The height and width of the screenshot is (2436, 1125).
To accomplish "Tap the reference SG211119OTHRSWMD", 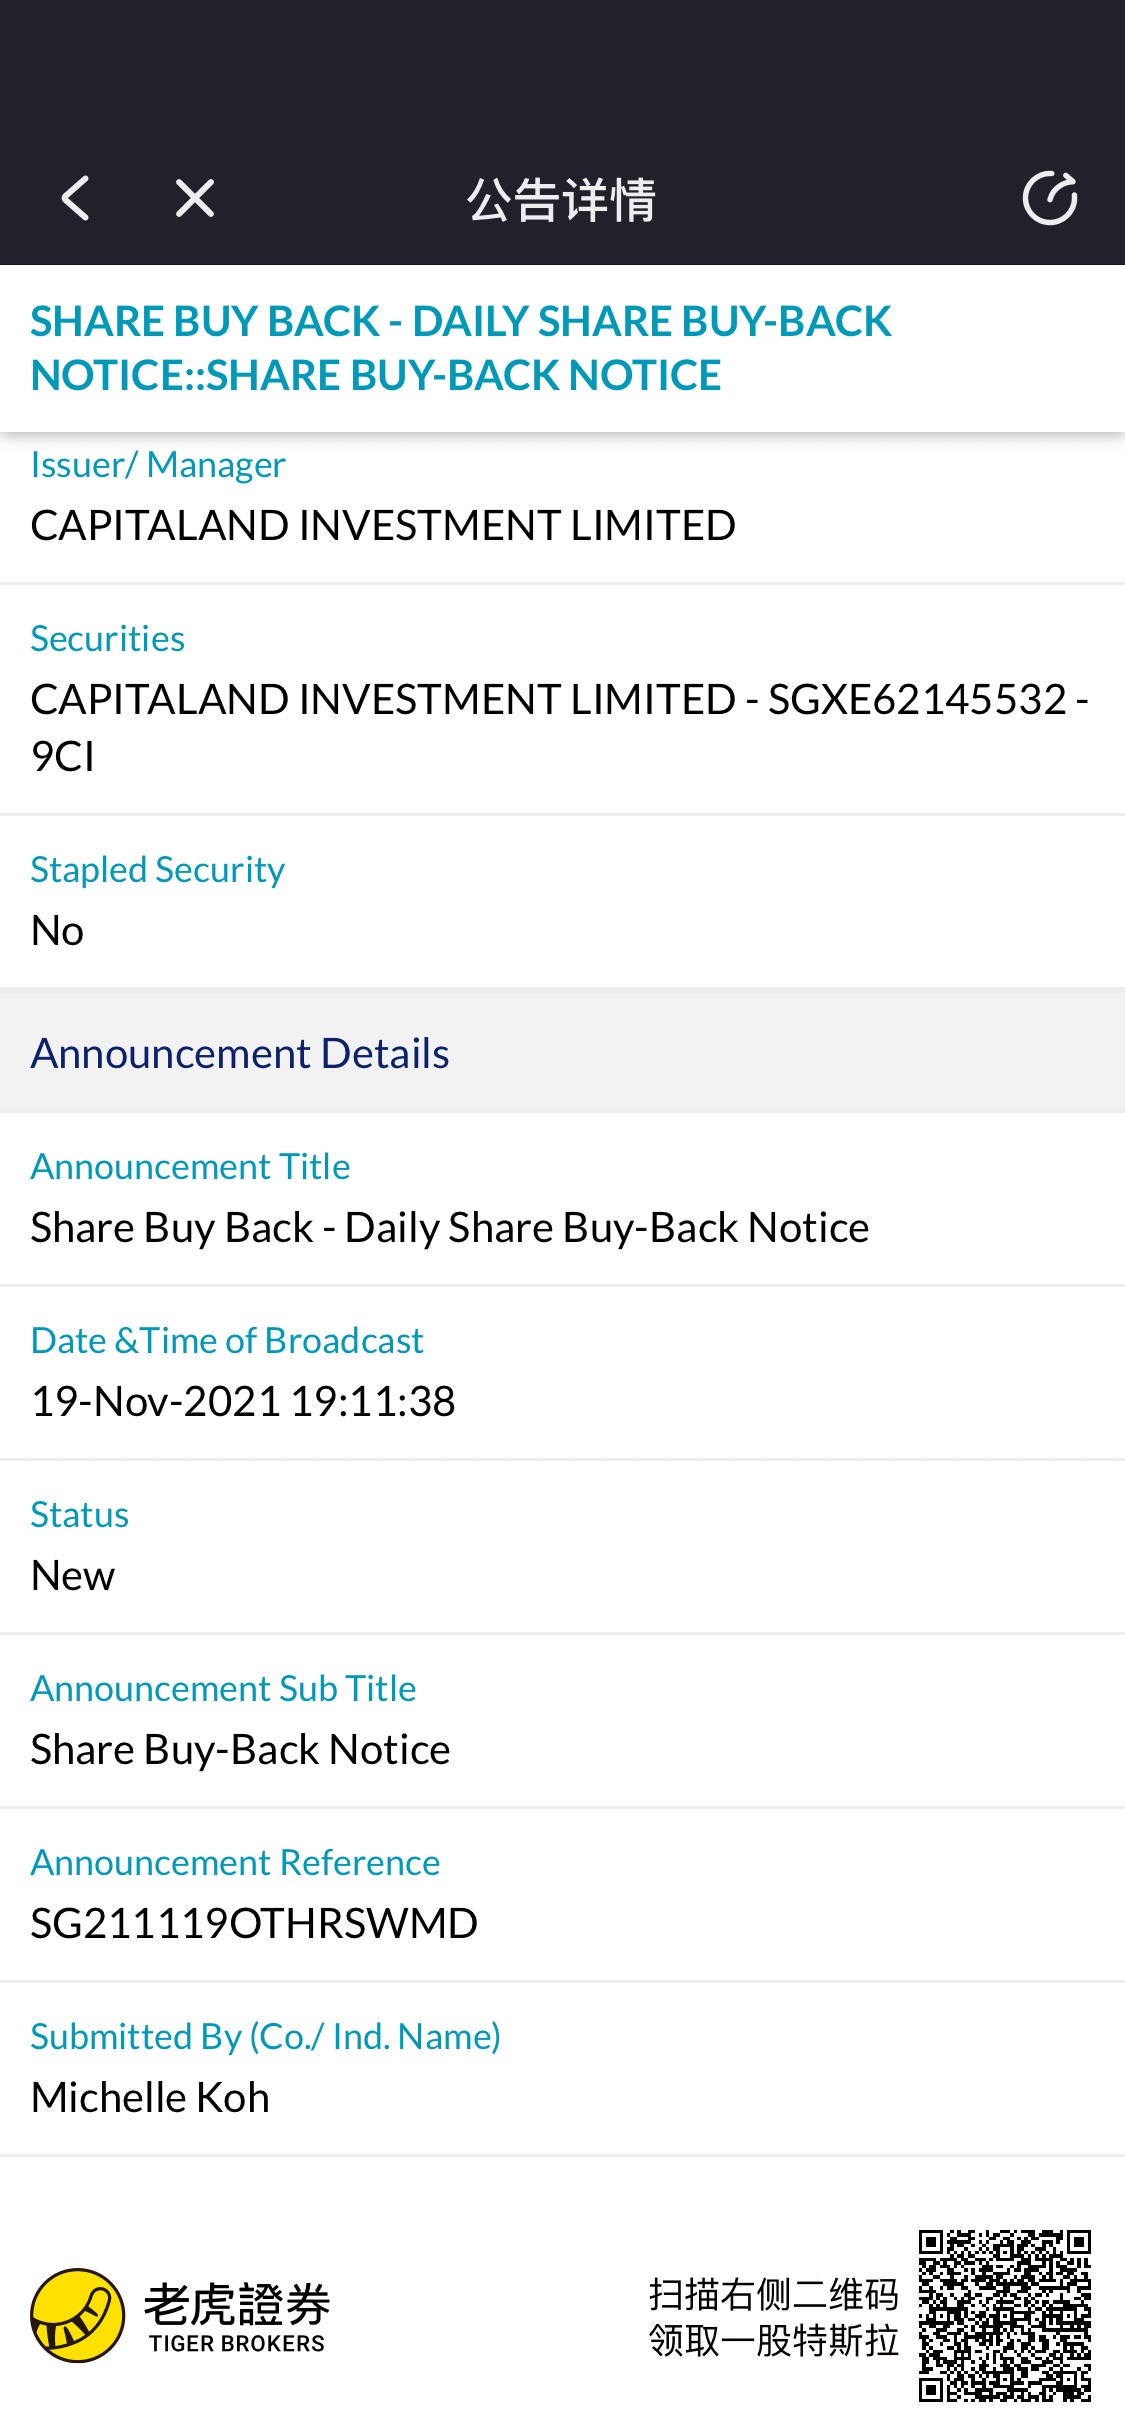I will pos(254,1924).
